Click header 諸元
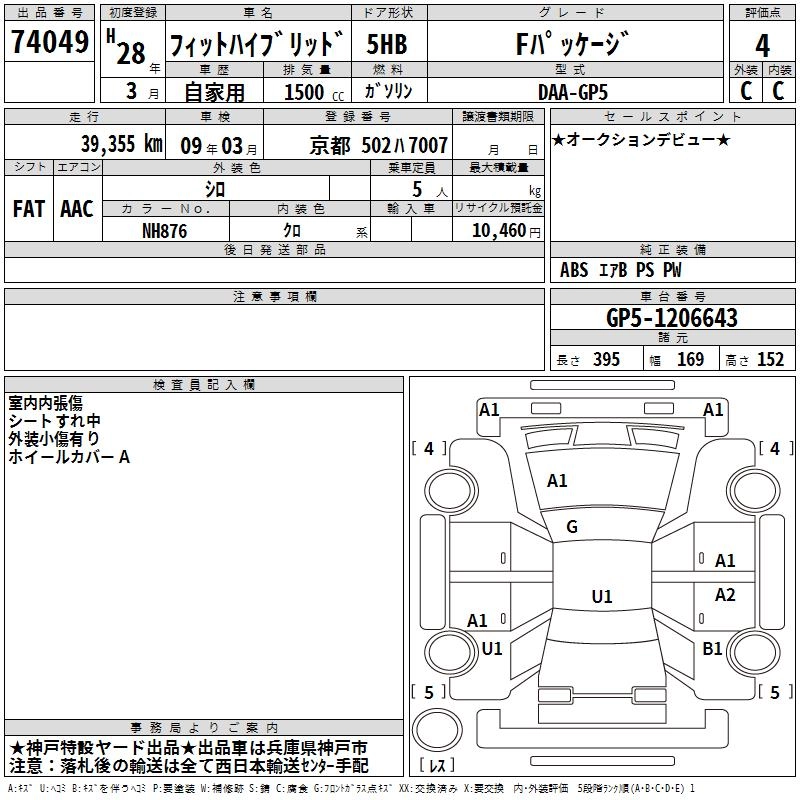The height and width of the screenshot is (800, 800). 672,337
